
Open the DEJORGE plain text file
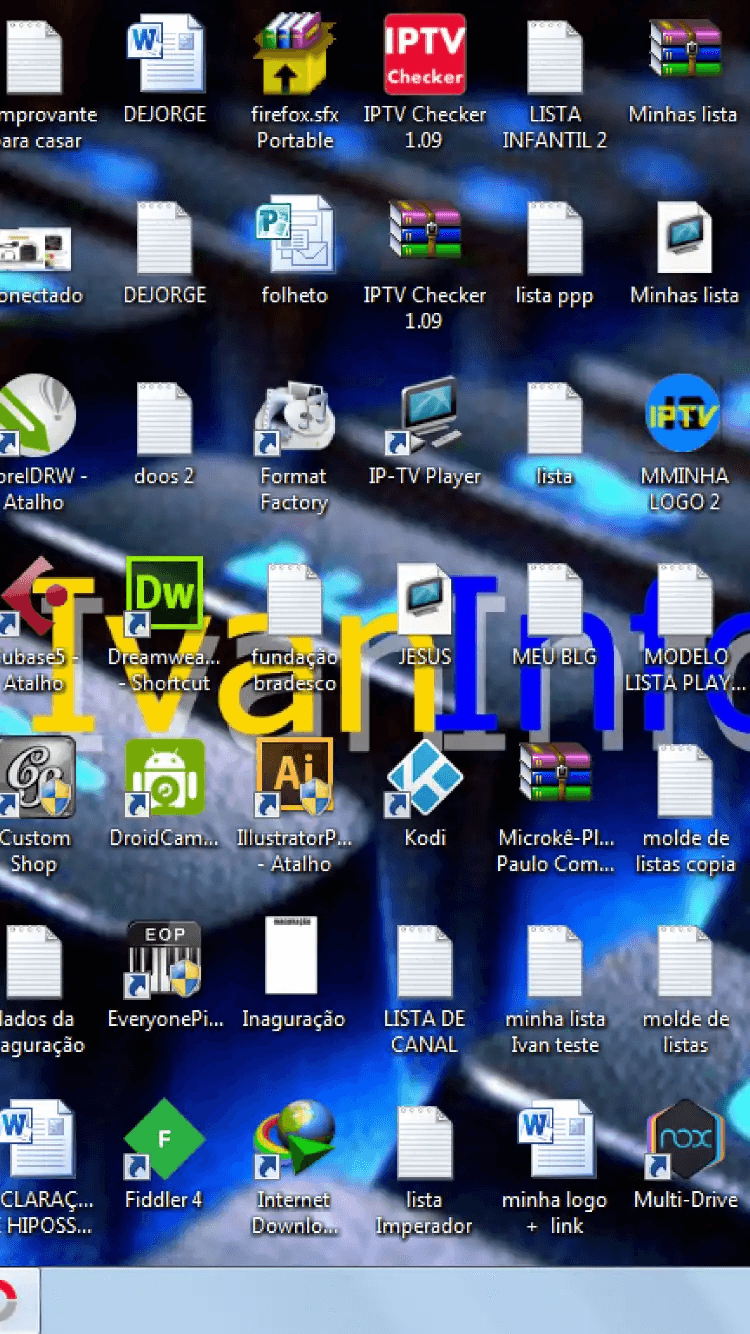pyautogui.click(x=164, y=238)
